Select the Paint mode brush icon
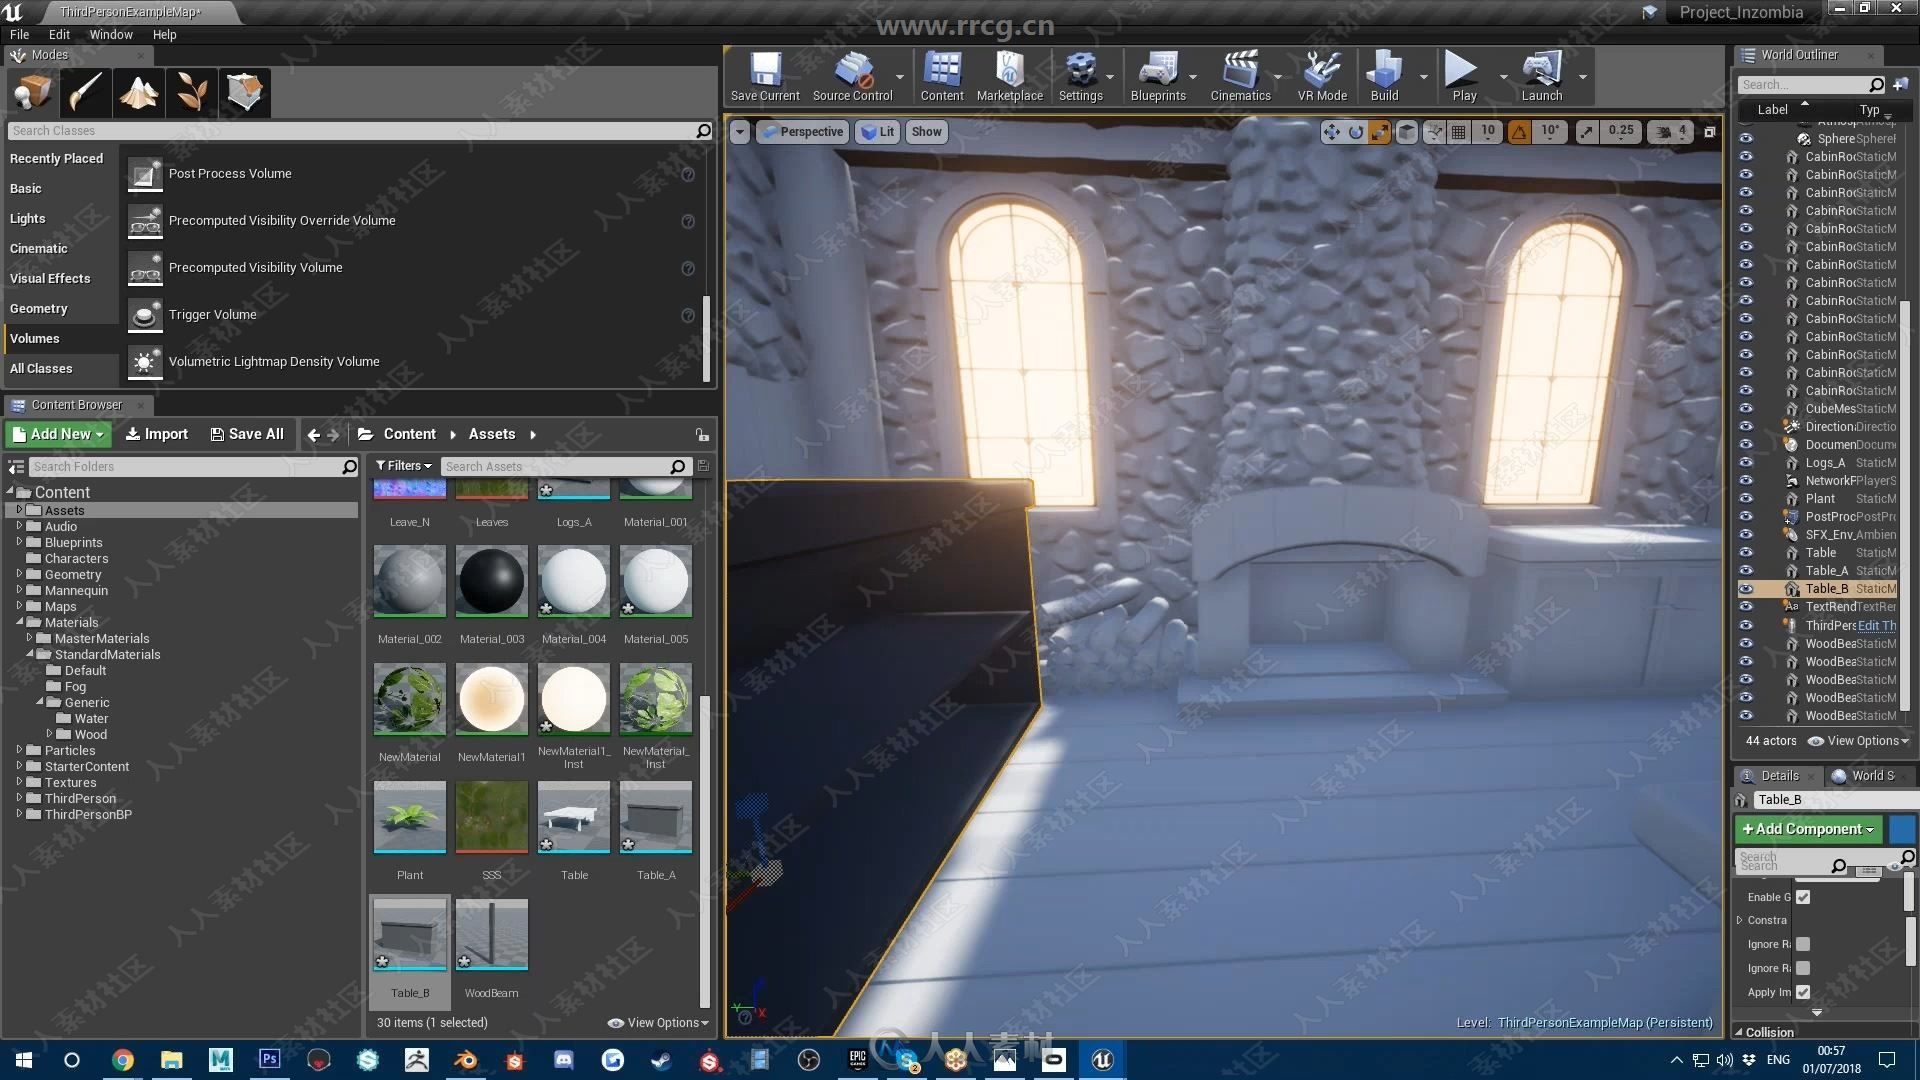The width and height of the screenshot is (1920, 1080). [85, 92]
